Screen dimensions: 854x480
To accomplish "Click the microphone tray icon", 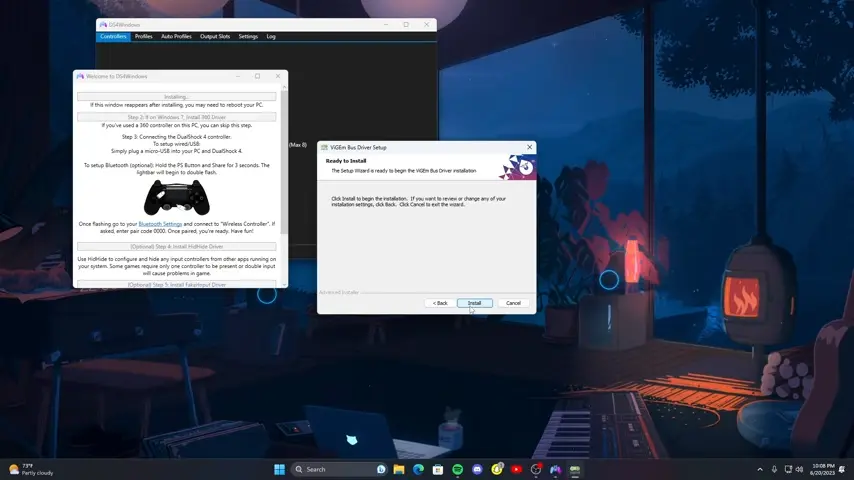I will pos(774,469).
